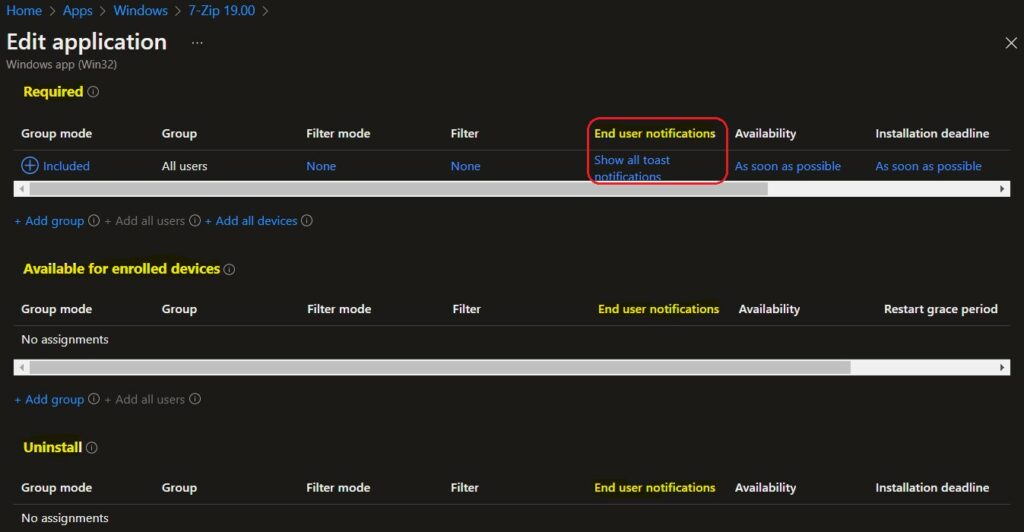This screenshot has width=1024, height=532.
Task: Click right arrow of Required table scrollbar
Action: [x=1002, y=189]
